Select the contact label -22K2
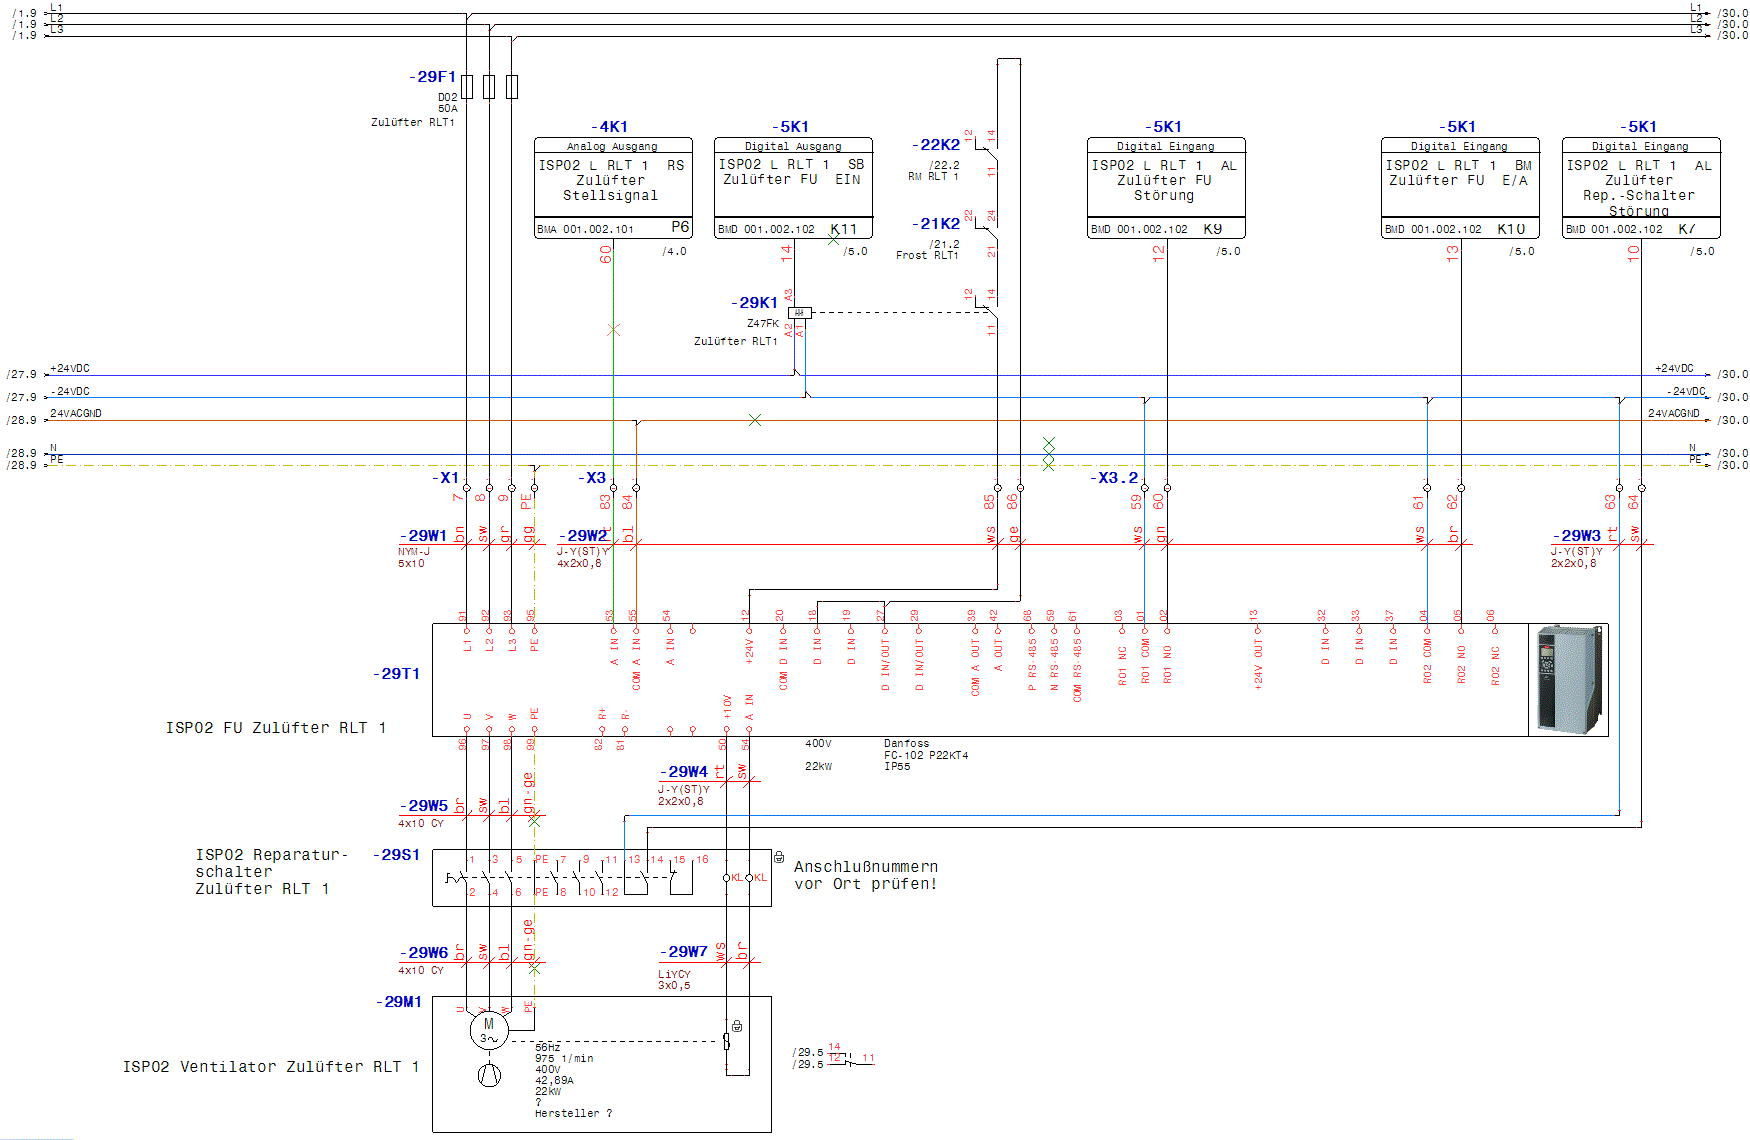Image resolution: width=1750 pixels, height=1140 pixels. [x=936, y=145]
